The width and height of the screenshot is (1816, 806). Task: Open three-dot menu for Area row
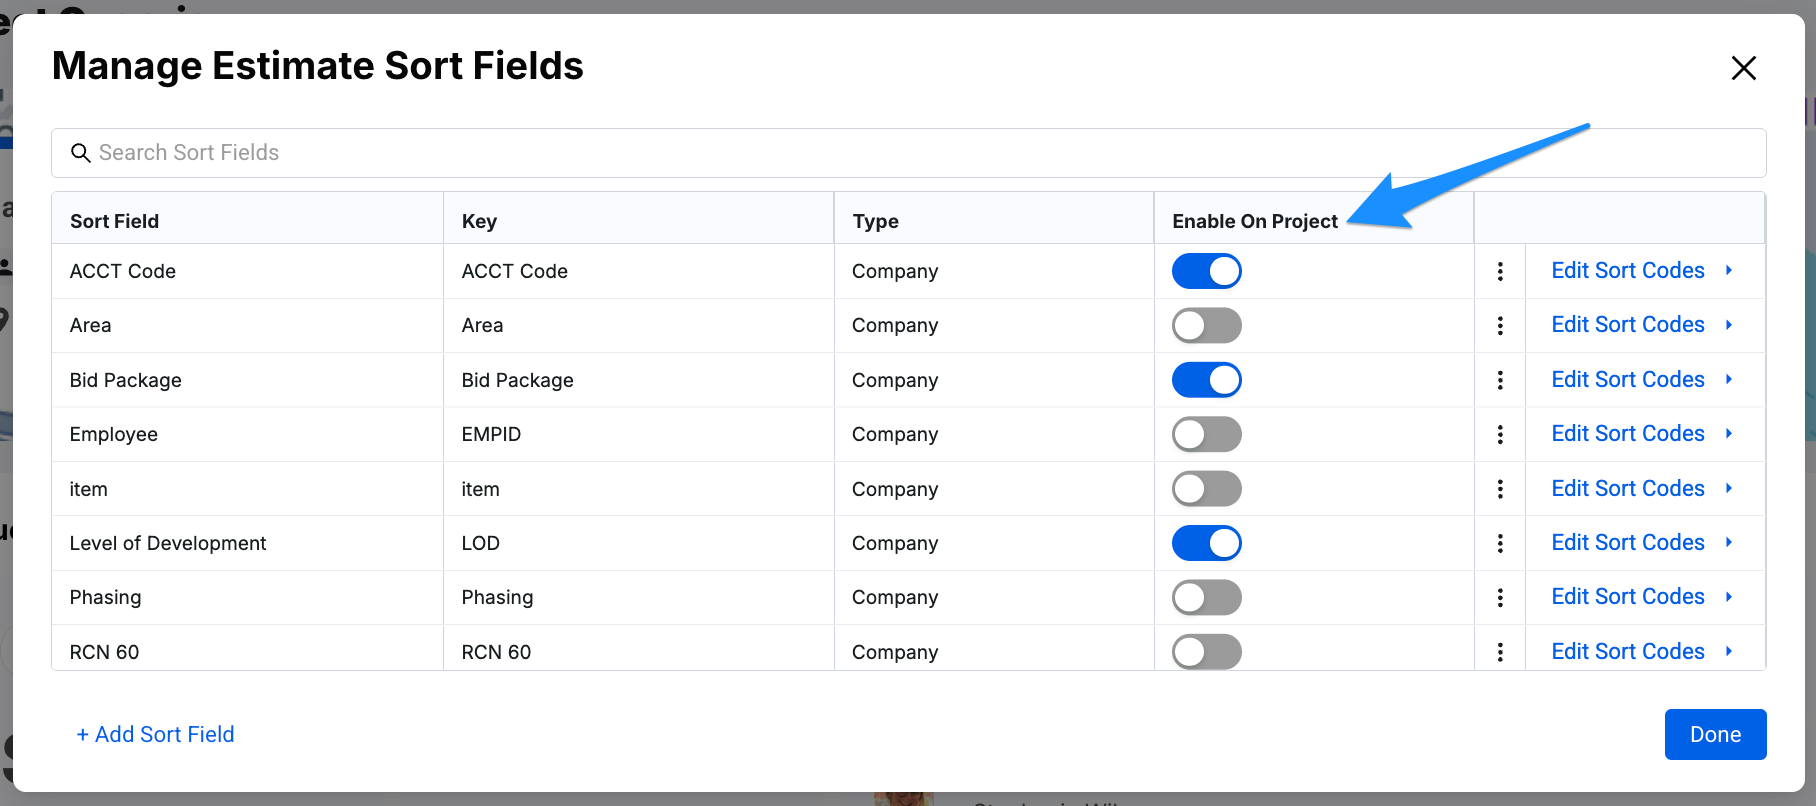pyautogui.click(x=1500, y=325)
